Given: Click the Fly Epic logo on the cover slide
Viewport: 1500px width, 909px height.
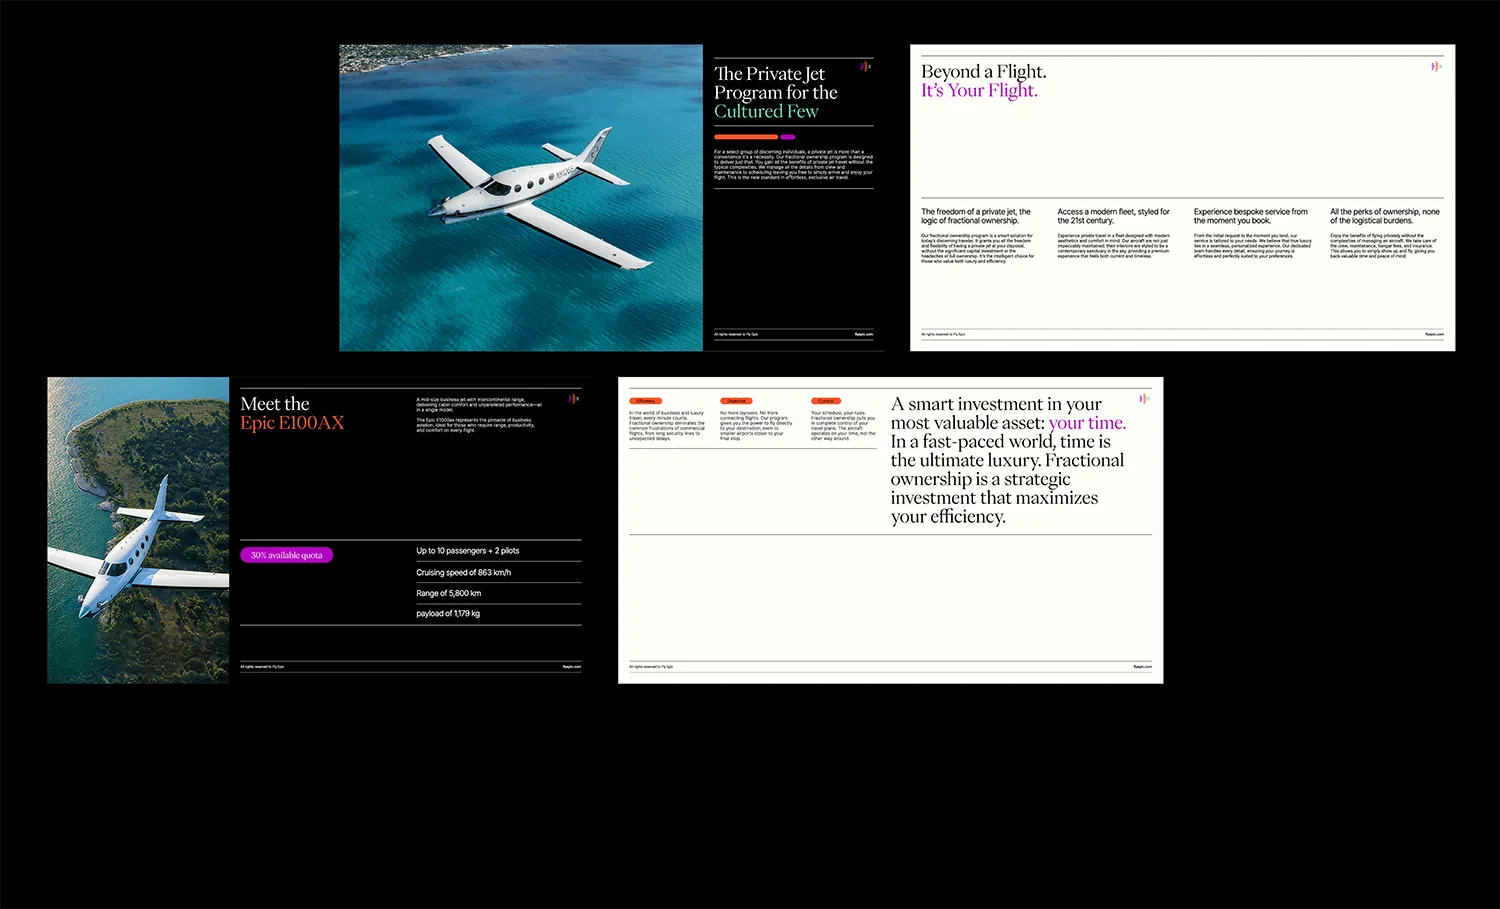Looking at the screenshot, I should [865, 65].
